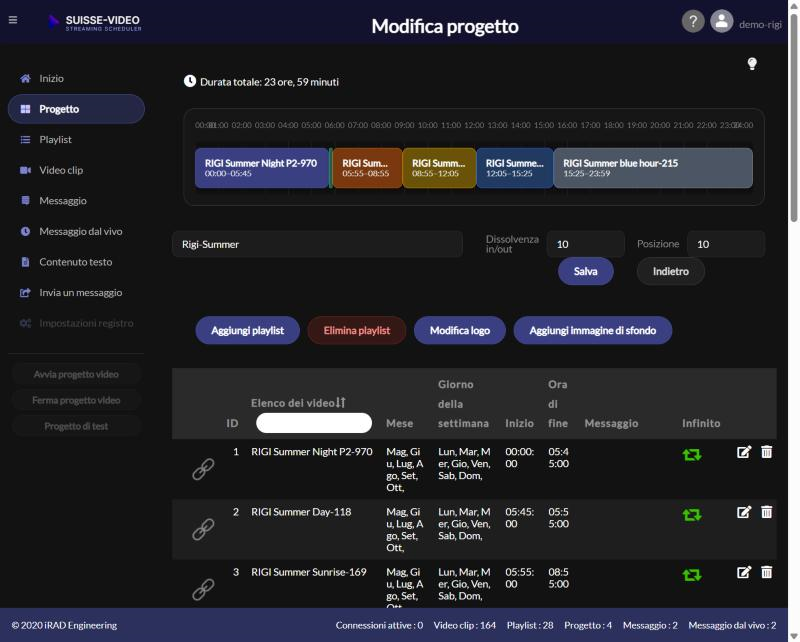Click the Dissolvenza in/out input field

(x=585, y=244)
